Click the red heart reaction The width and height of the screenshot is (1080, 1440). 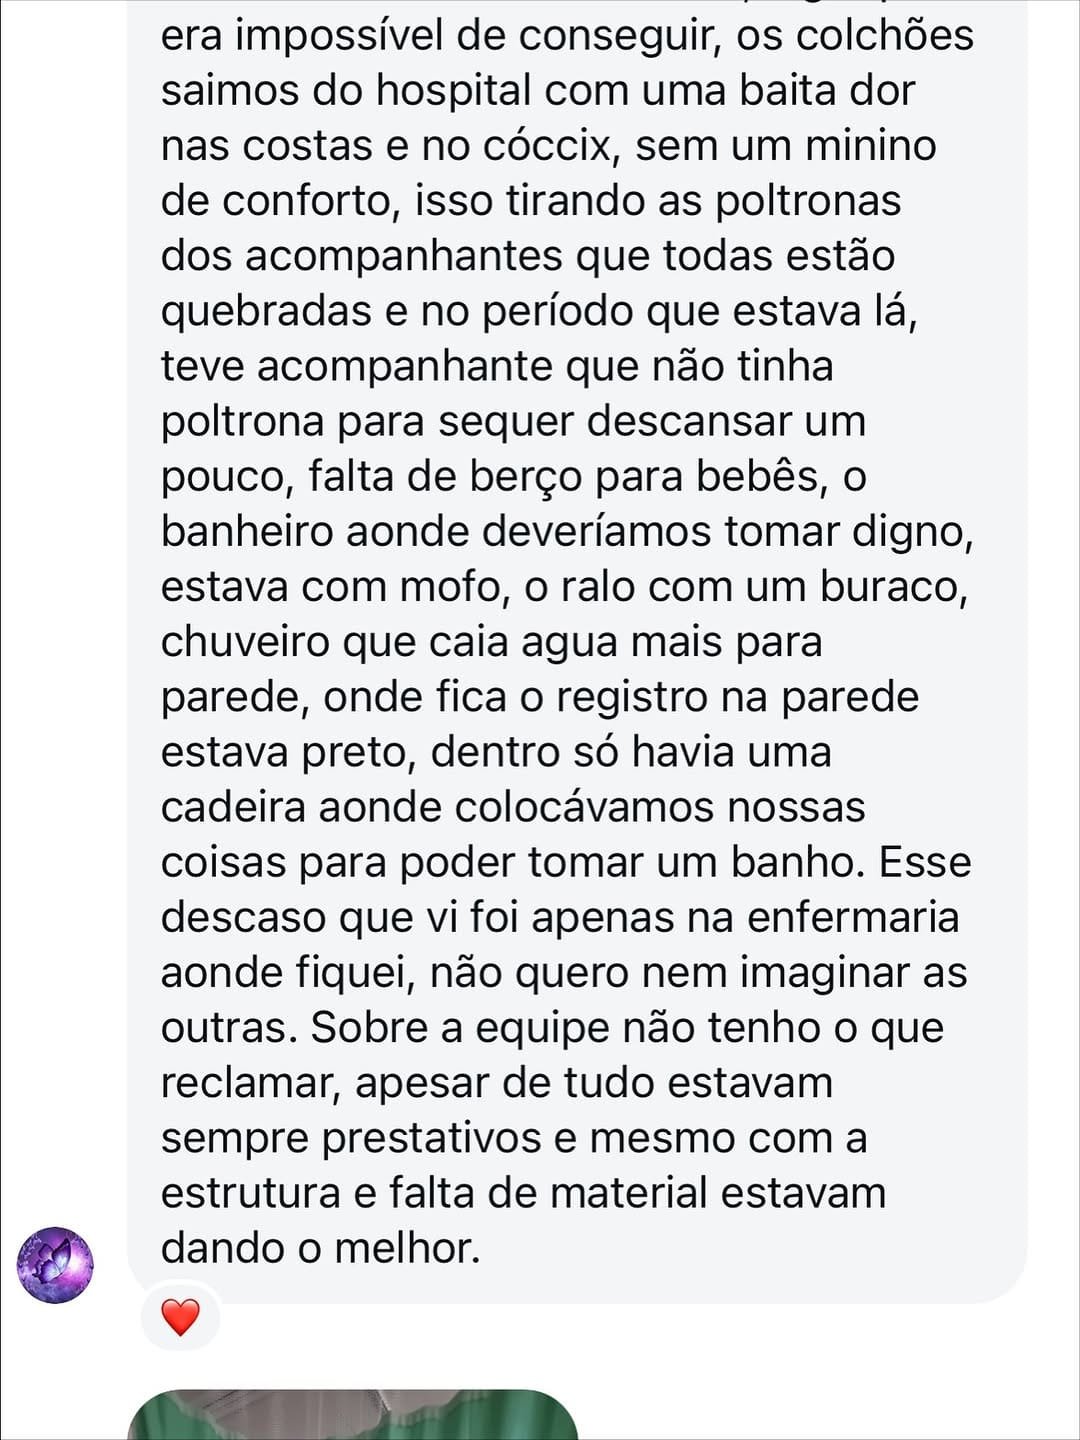180,1317
